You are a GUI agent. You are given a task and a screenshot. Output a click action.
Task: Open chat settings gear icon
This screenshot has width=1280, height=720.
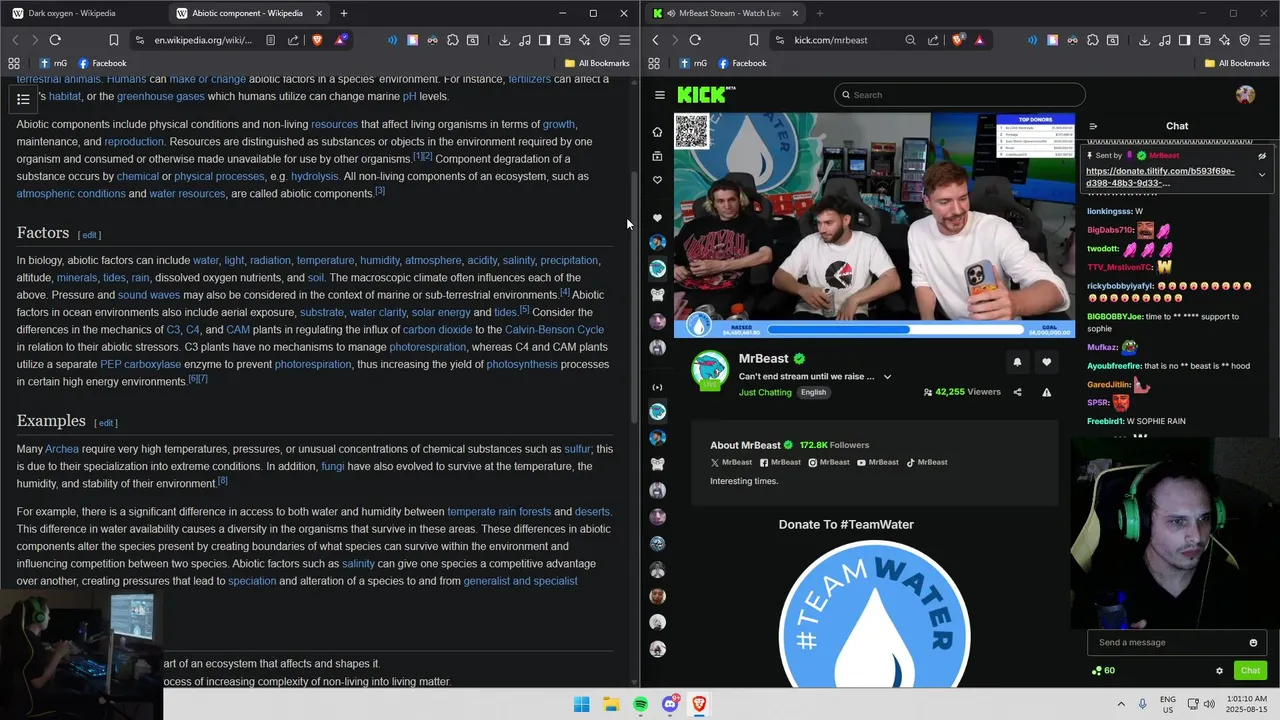1219,671
